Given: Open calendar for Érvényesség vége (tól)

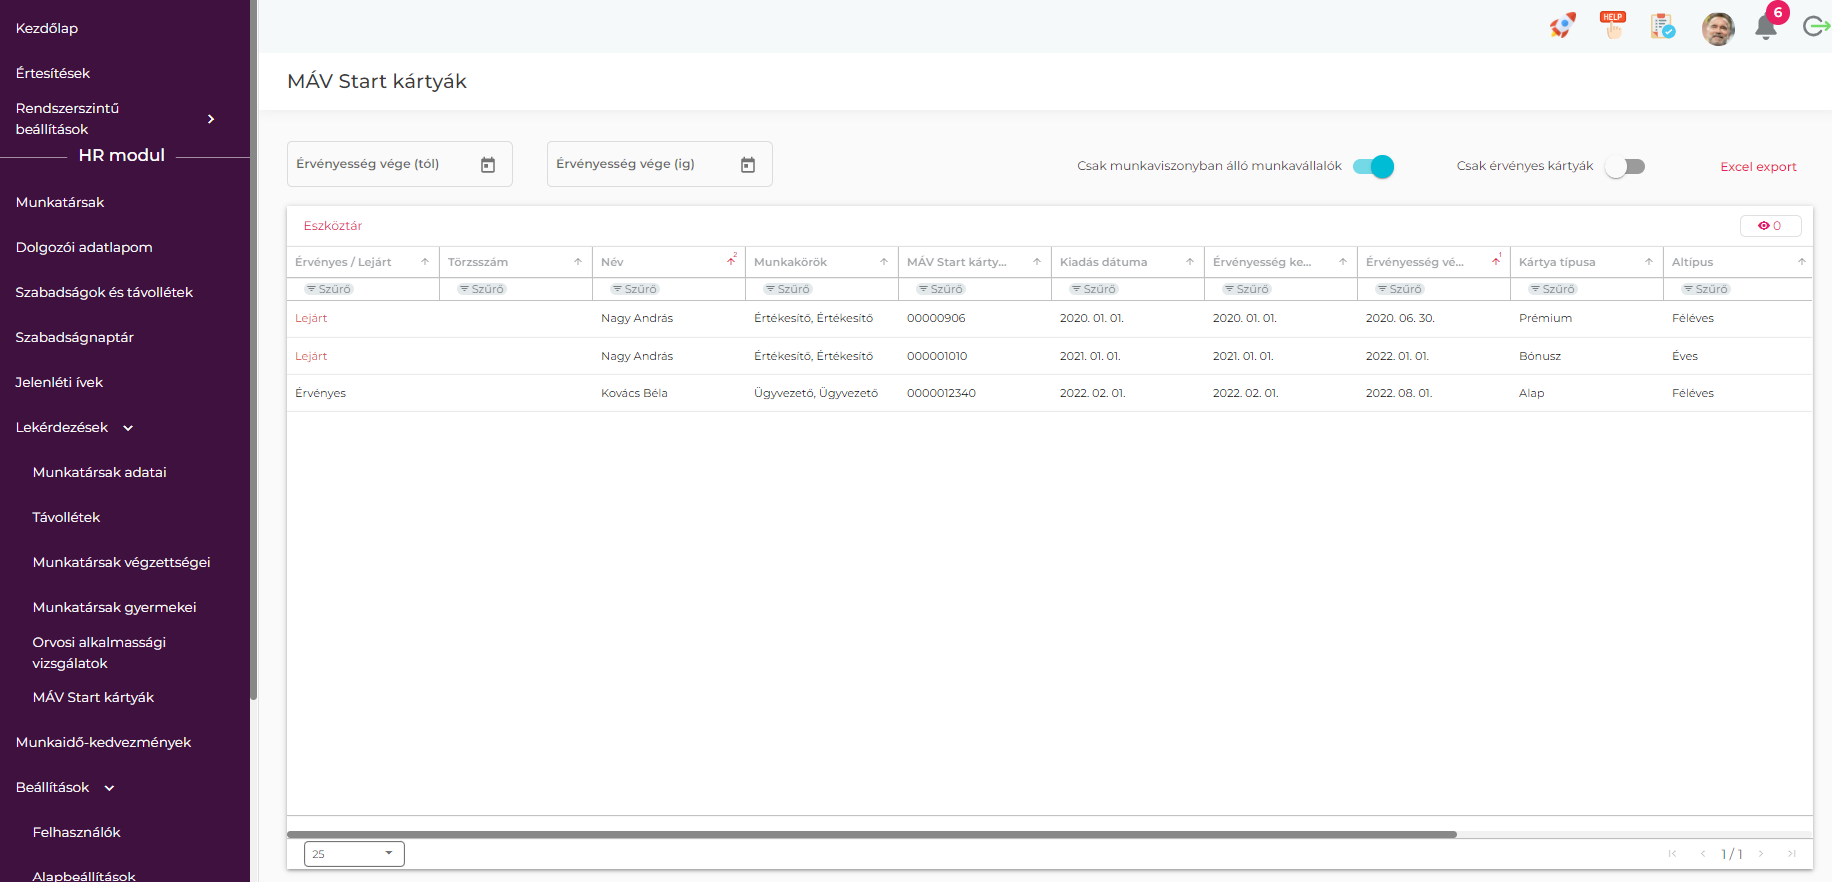Looking at the screenshot, I should [x=488, y=165].
